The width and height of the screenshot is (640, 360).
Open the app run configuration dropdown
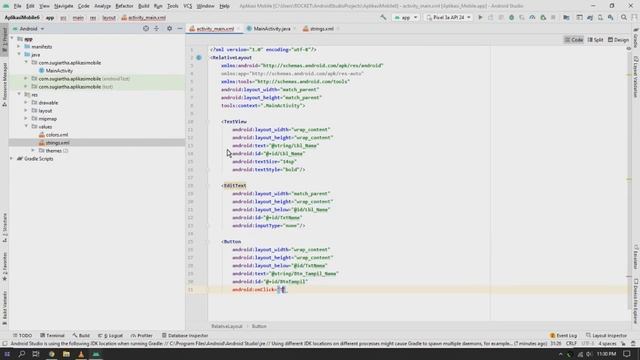[x=405, y=18]
